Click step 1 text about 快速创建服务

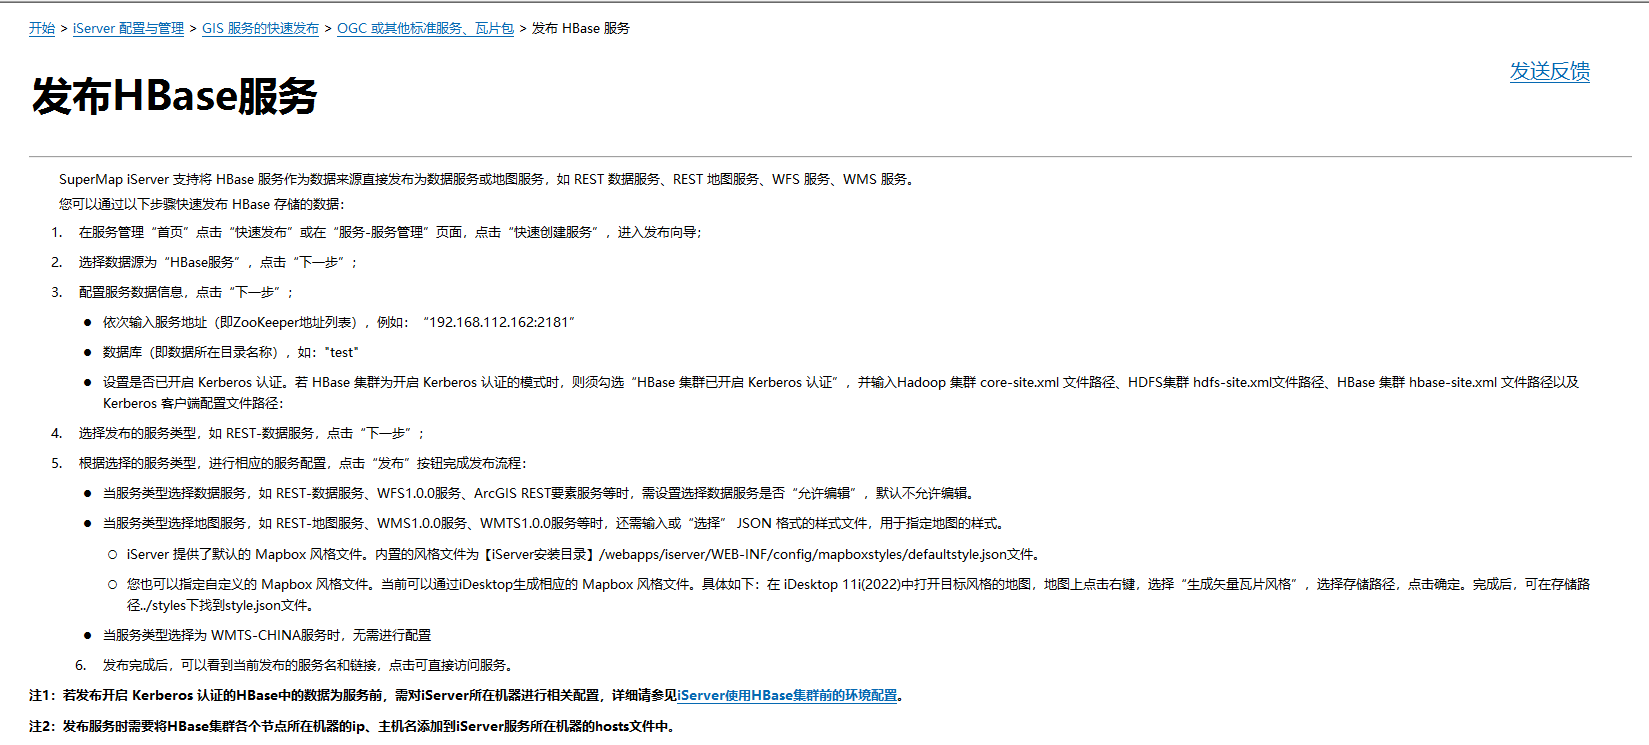click(x=390, y=232)
